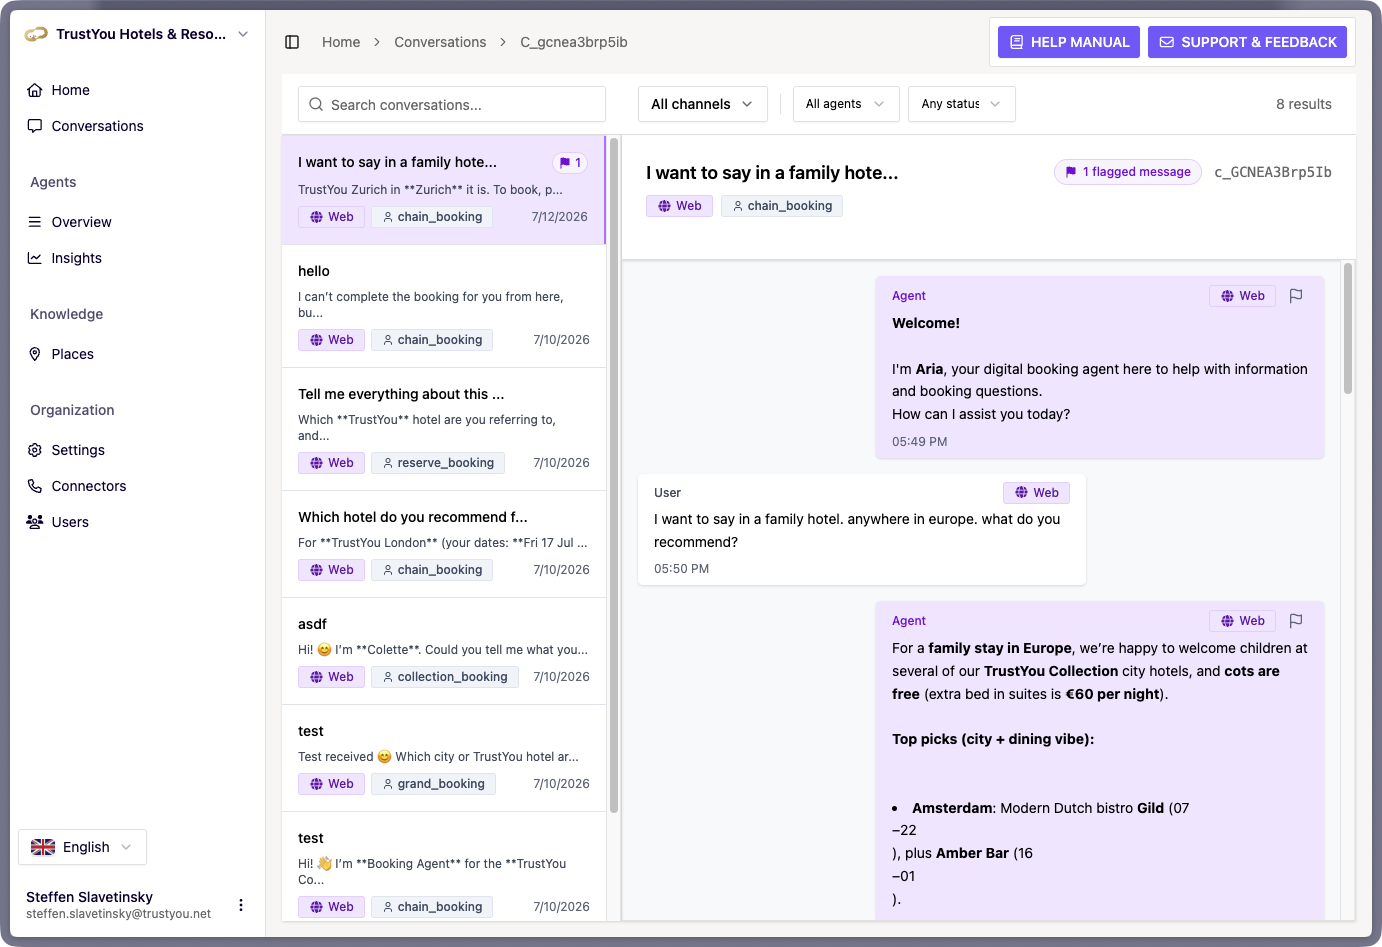Open the All agents filter dropdown
This screenshot has height=947, width=1382.
point(846,104)
